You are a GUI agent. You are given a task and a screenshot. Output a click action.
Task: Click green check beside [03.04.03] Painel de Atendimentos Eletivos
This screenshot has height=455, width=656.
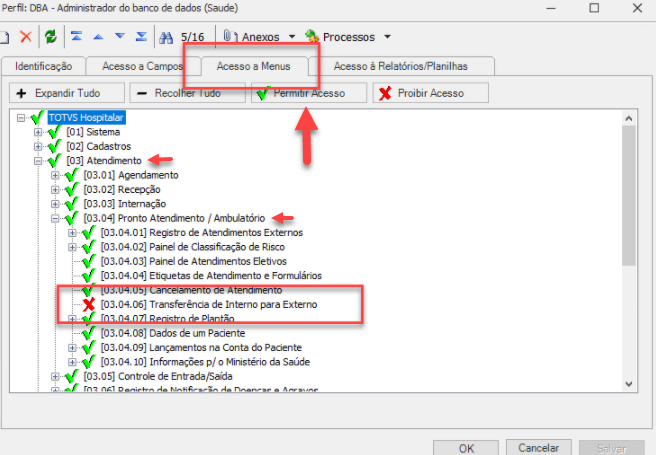click(89, 261)
